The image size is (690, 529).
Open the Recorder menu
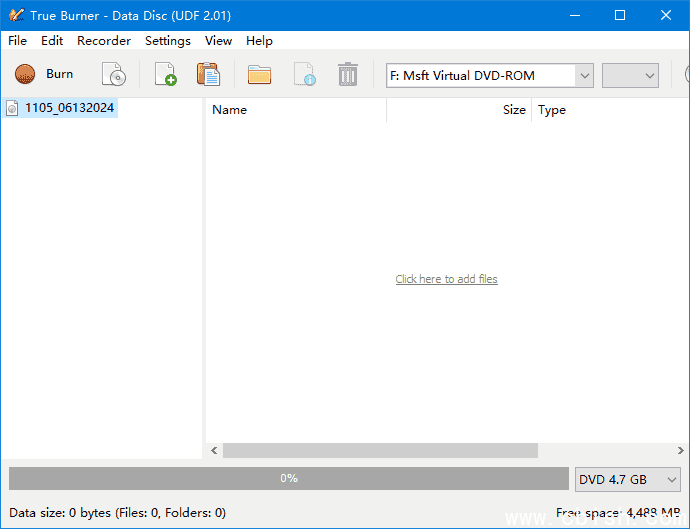104,41
